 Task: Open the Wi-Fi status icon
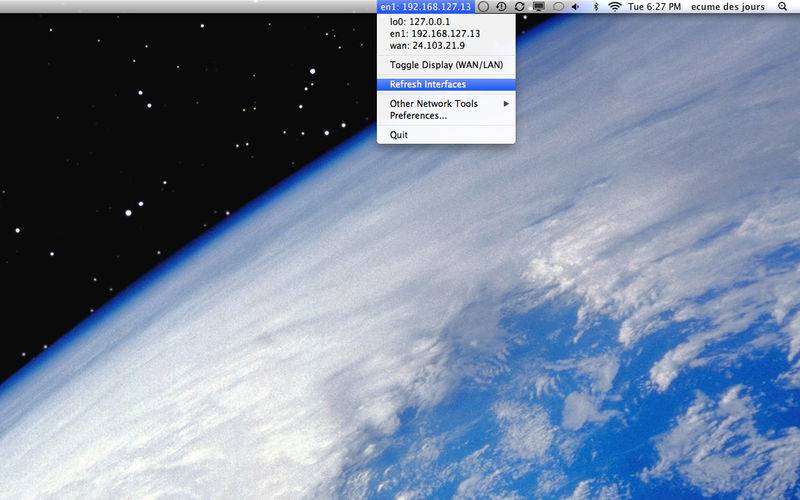tap(615, 7)
